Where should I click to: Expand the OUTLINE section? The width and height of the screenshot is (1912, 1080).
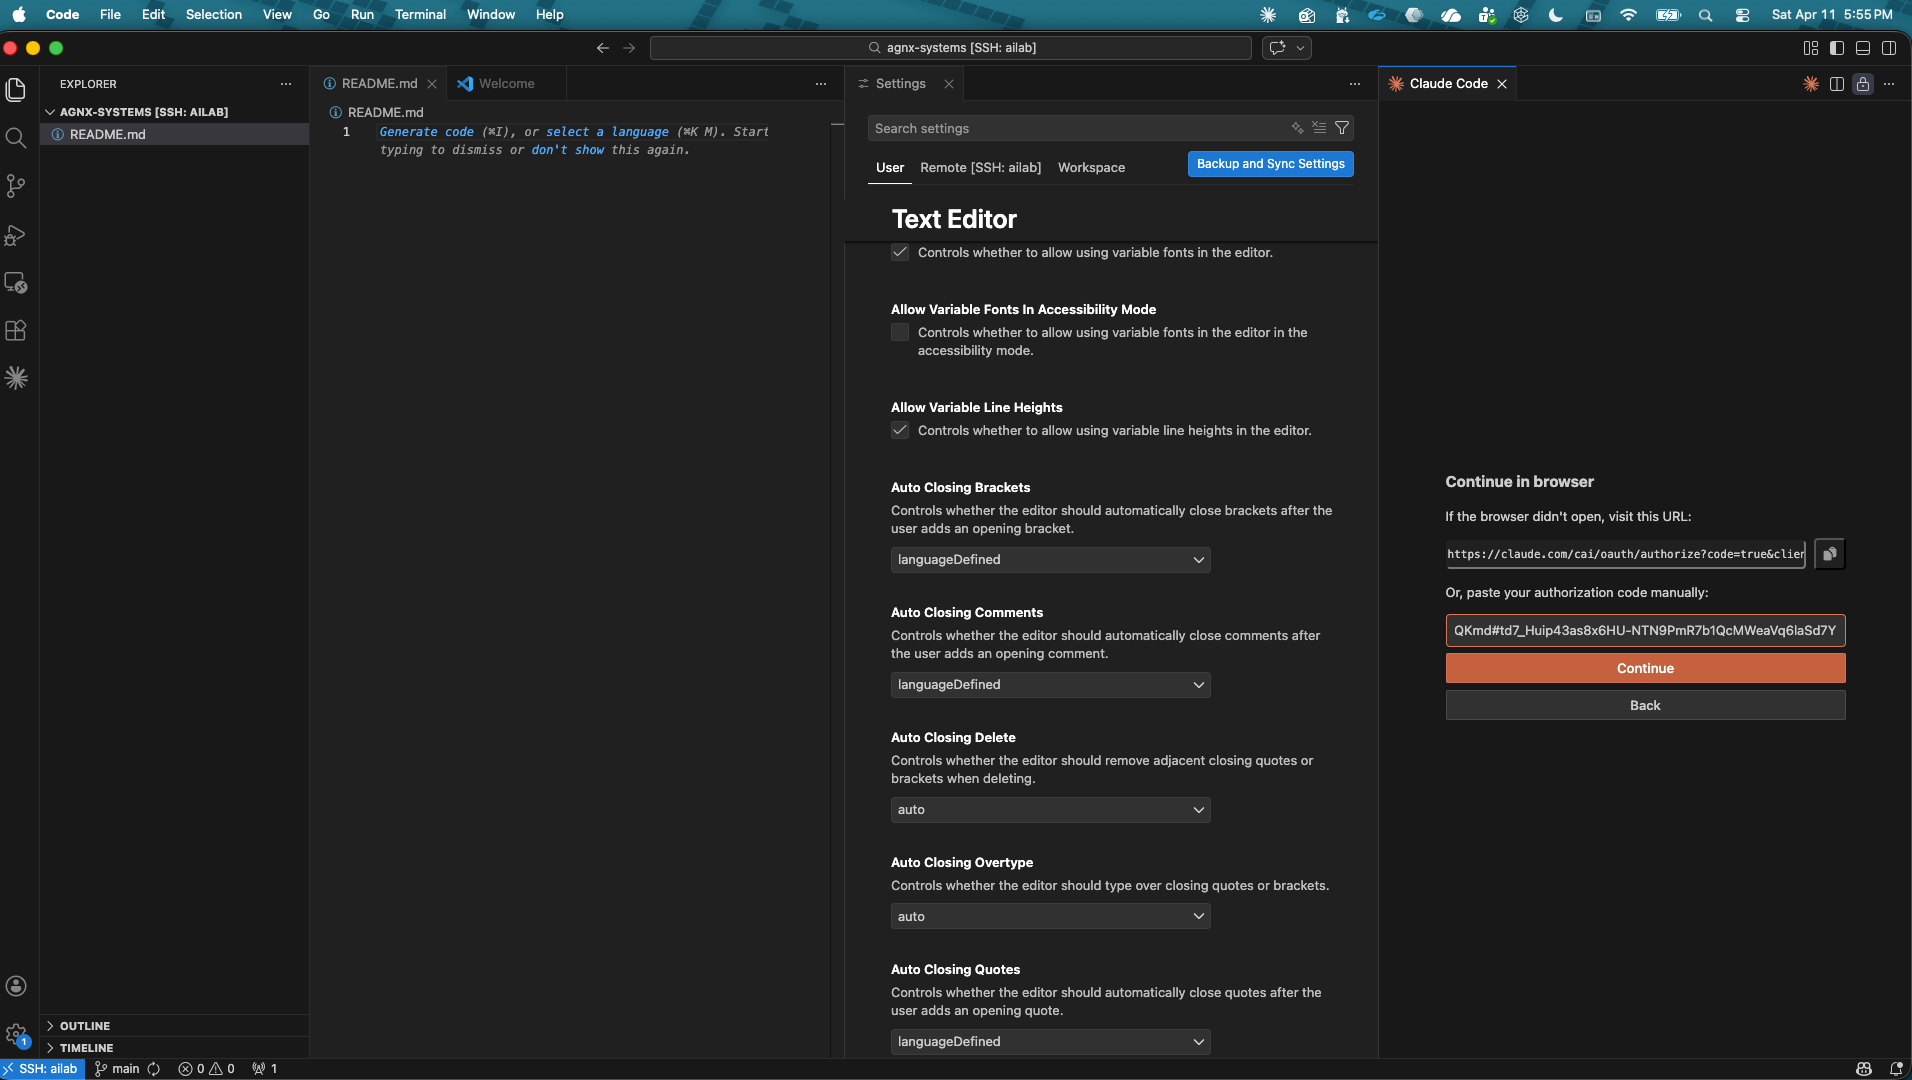pyautogui.click(x=84, y=1026)
